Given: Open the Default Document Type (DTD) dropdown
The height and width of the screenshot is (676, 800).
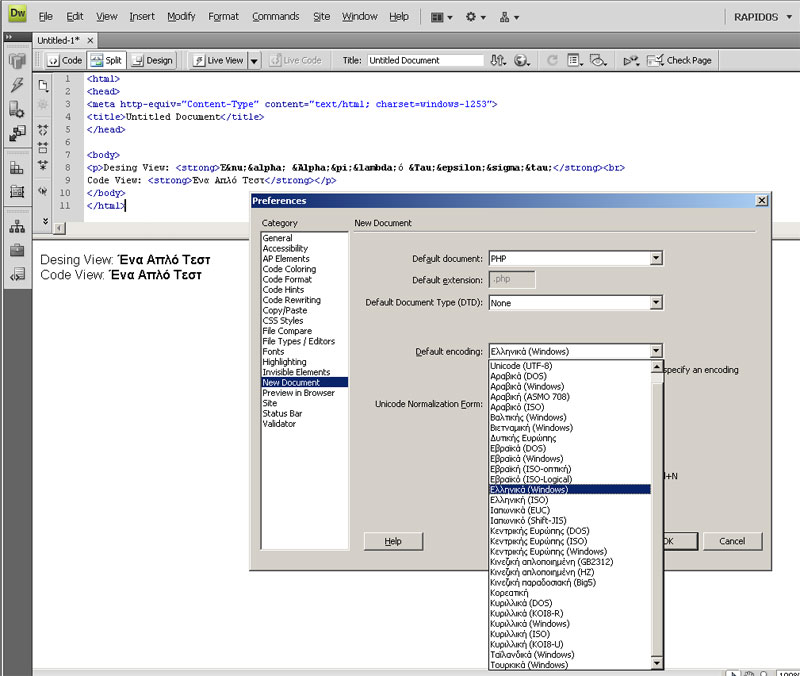Looking at the screenshot, I should click(x=657, y=303).
